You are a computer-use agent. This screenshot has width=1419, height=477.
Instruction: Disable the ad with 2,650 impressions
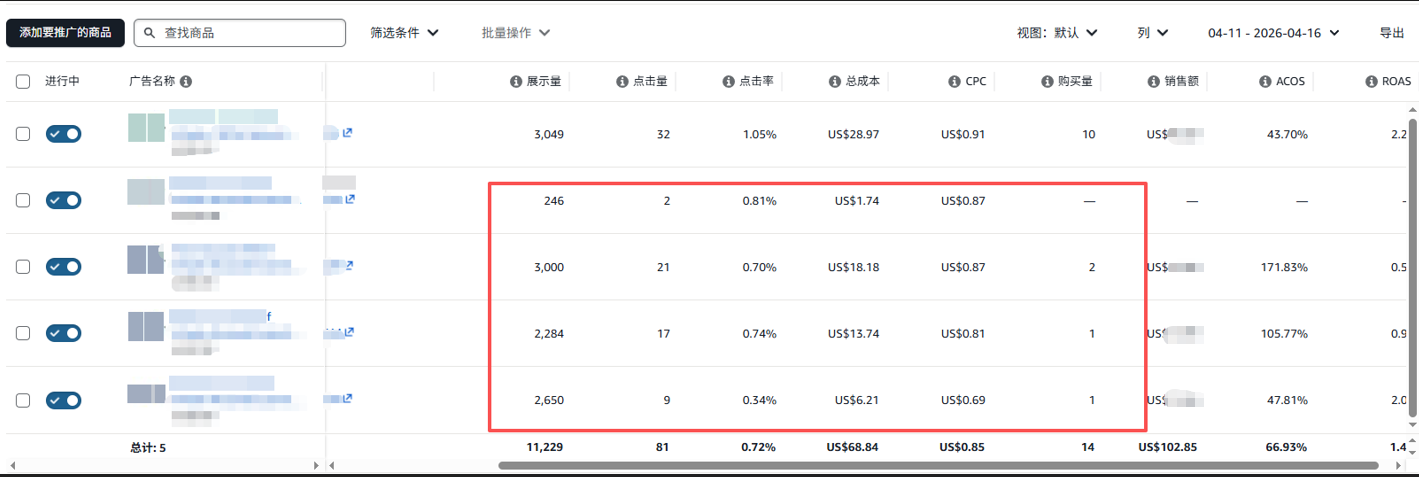point(63,400)
